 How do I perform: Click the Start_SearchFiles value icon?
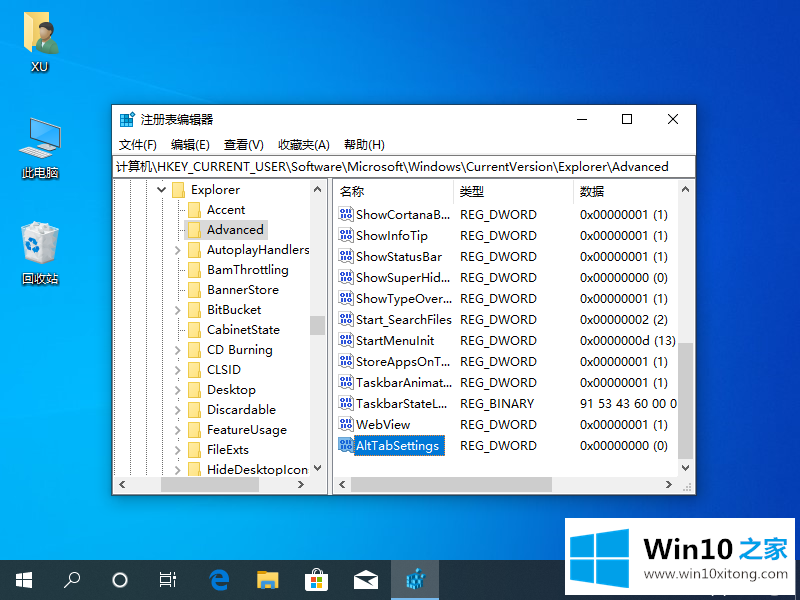(345, 319)
